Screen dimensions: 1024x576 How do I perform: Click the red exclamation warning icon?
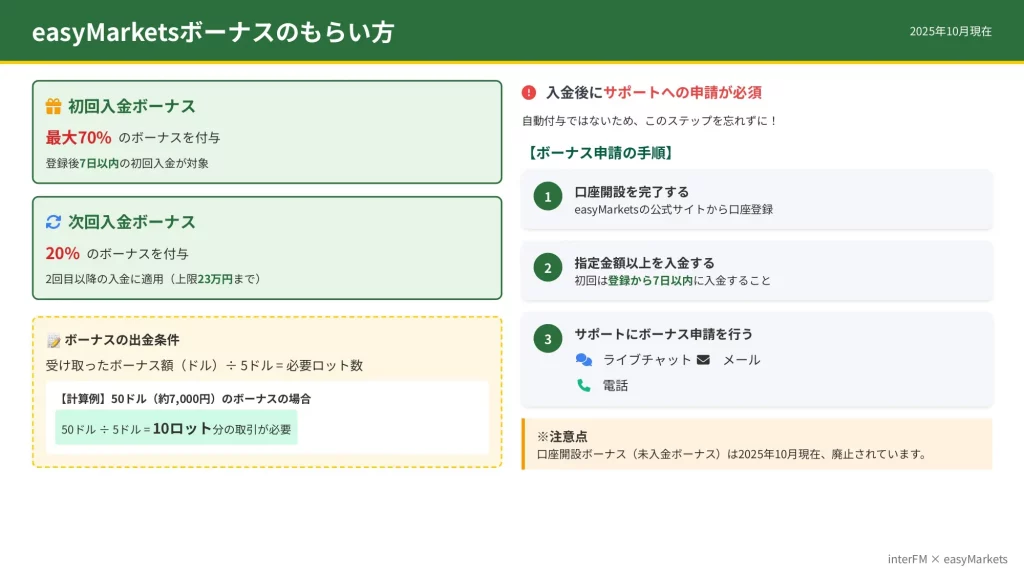point(529,93)
